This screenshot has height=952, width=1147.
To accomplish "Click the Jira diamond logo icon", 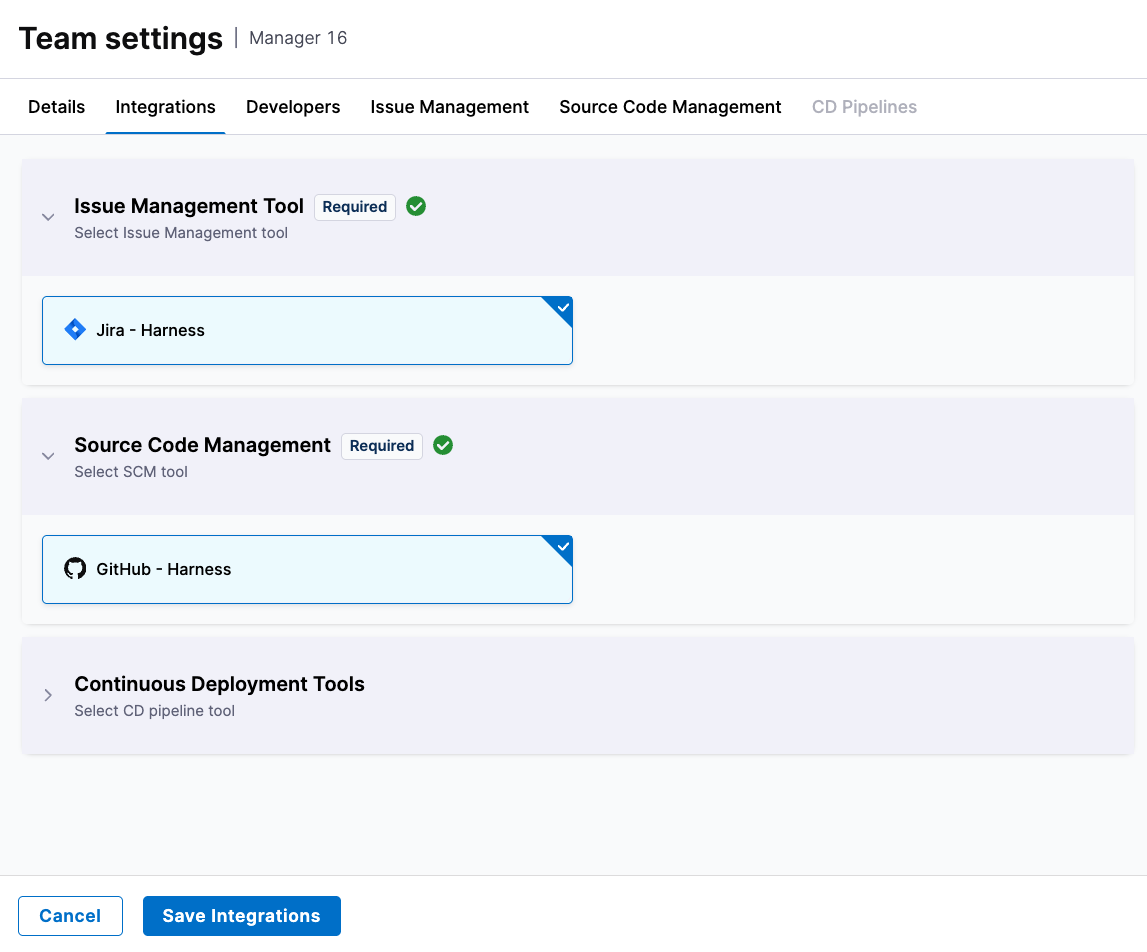I will coord(75,330).
